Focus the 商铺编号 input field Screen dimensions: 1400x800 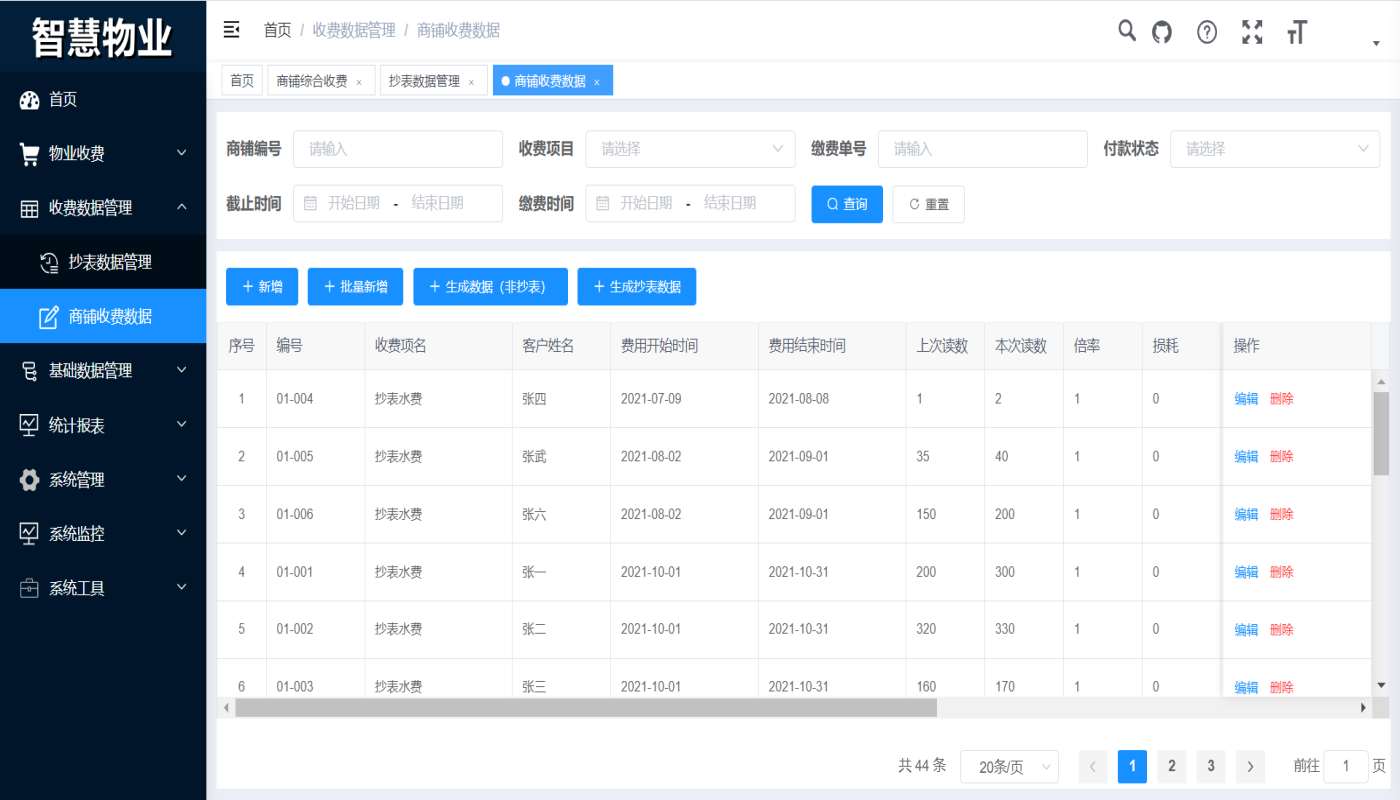[398, 149]
